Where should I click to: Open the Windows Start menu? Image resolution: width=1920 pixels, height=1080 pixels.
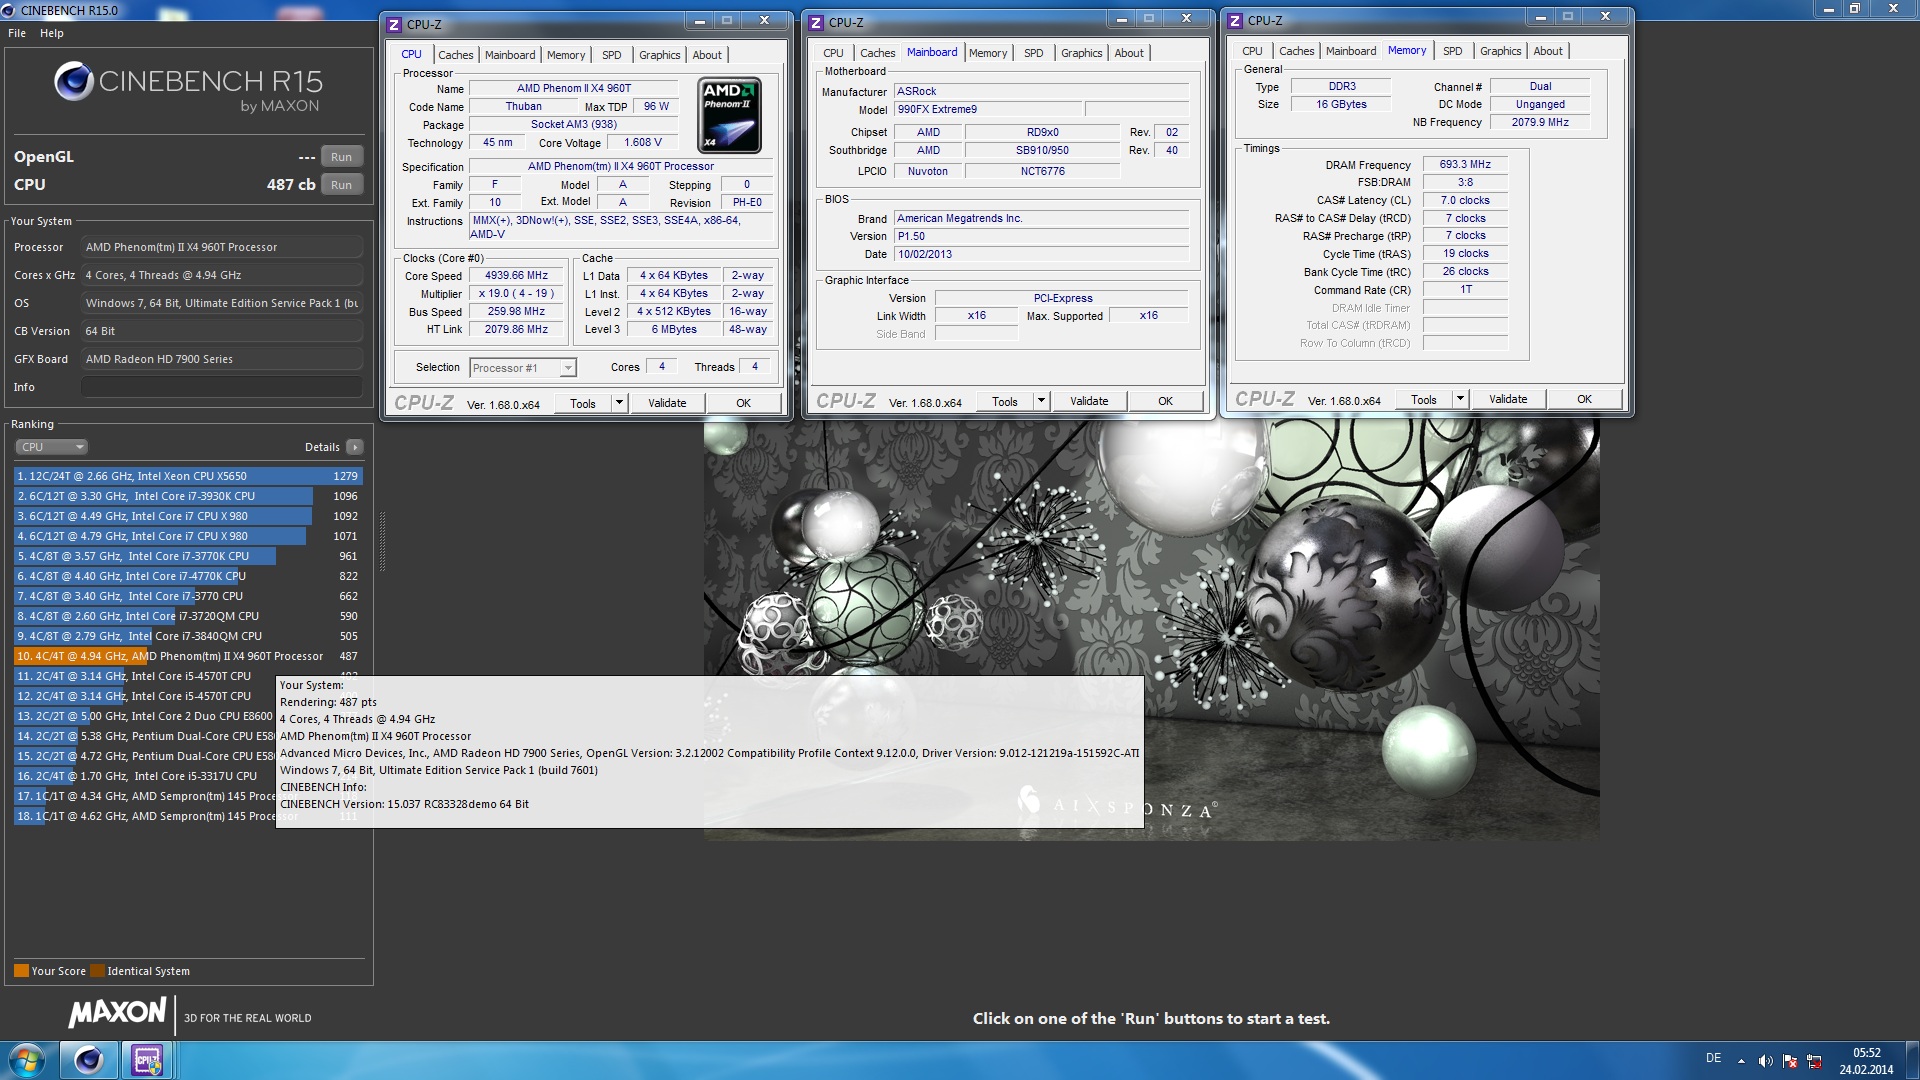(x=27, y=1060)
